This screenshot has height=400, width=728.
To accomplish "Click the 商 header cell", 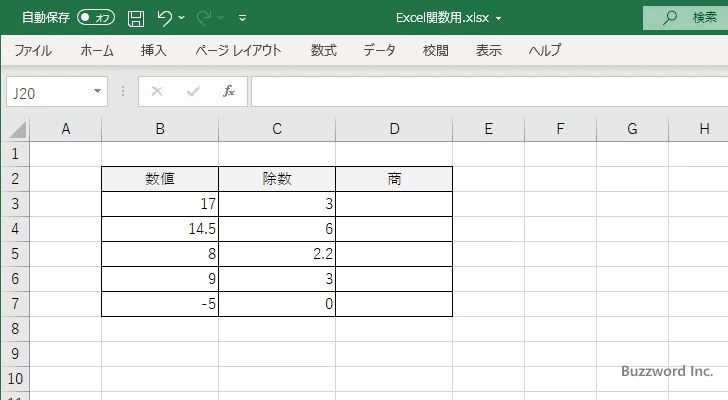I will [x=394, y=179].
